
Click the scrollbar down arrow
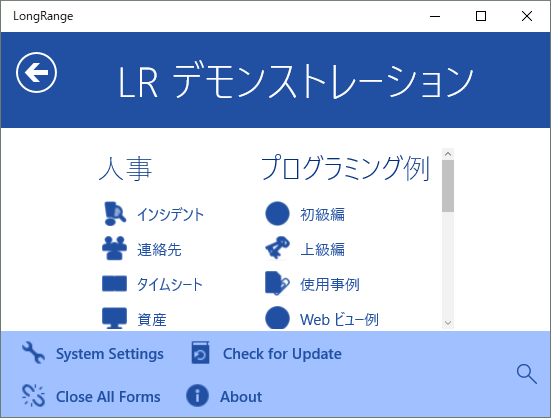[448, 323]
